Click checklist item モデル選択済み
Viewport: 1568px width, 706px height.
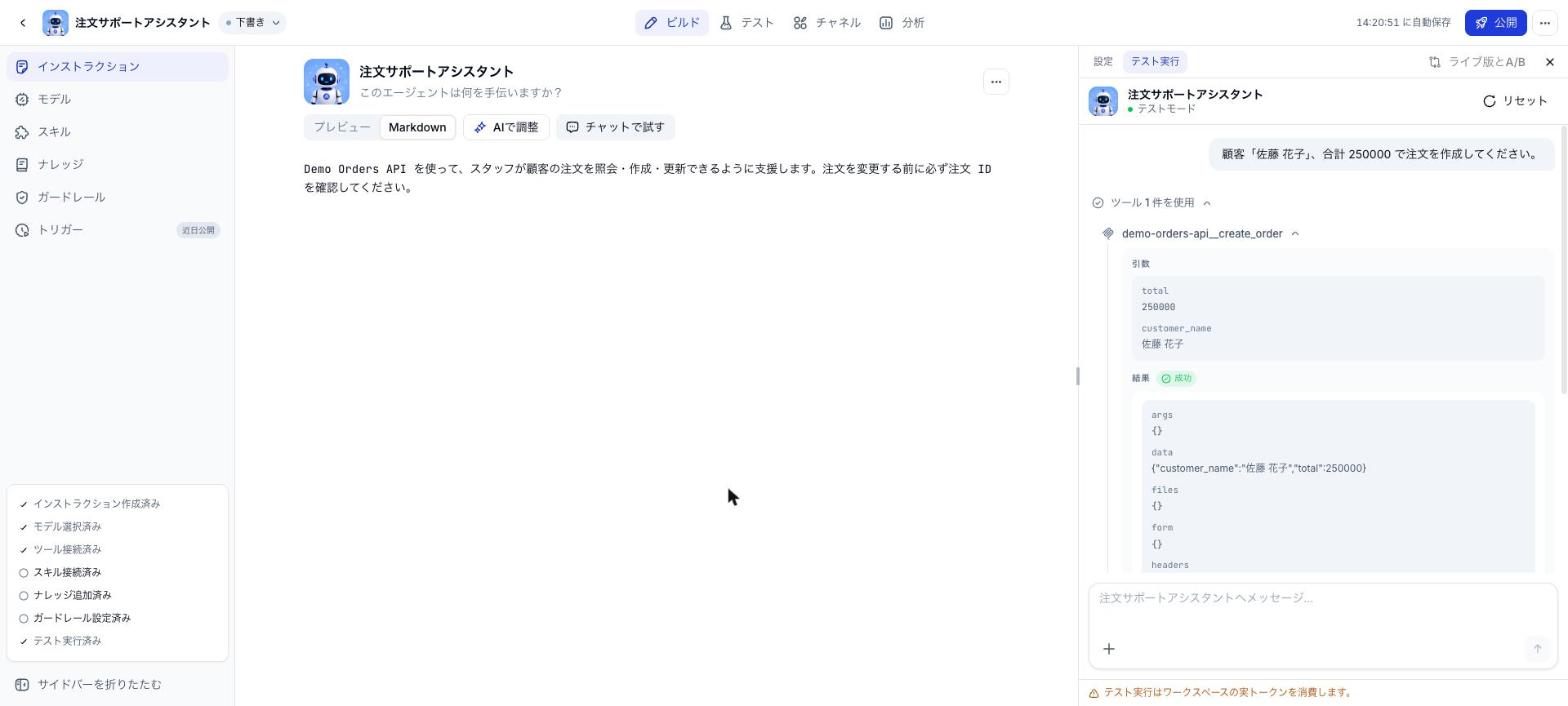(67, 527)
